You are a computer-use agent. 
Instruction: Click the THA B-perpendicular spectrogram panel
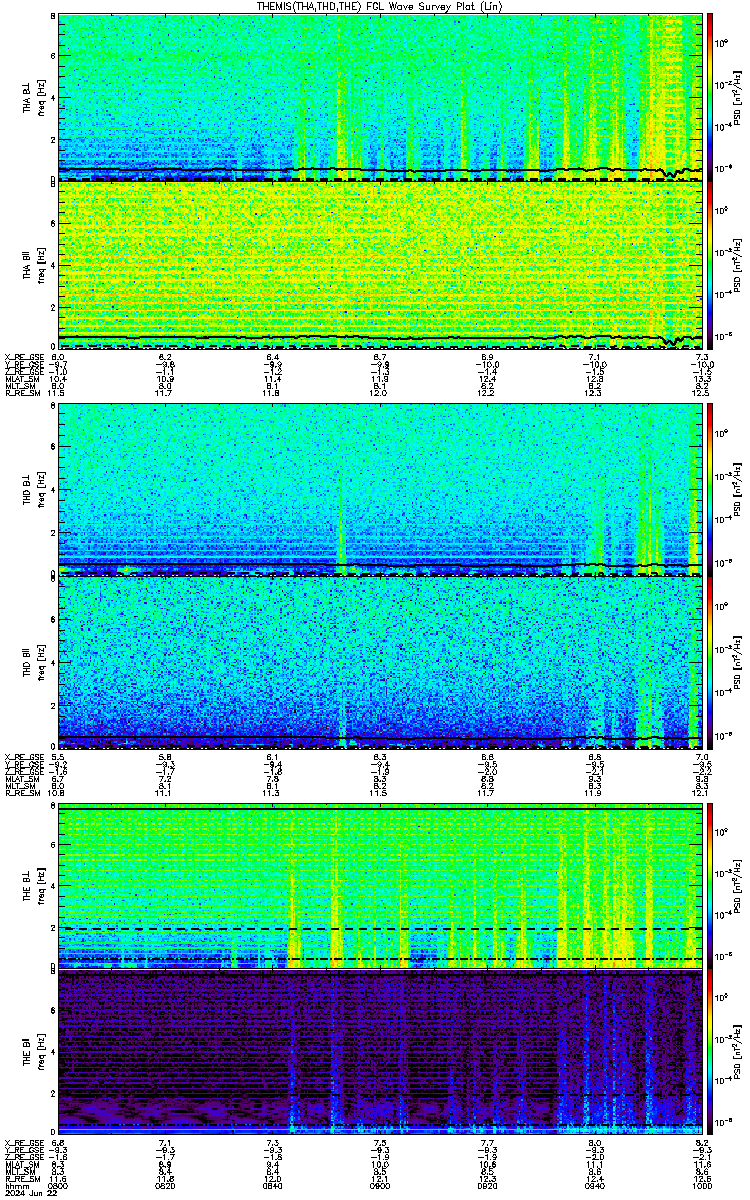[x=380, y=97]
